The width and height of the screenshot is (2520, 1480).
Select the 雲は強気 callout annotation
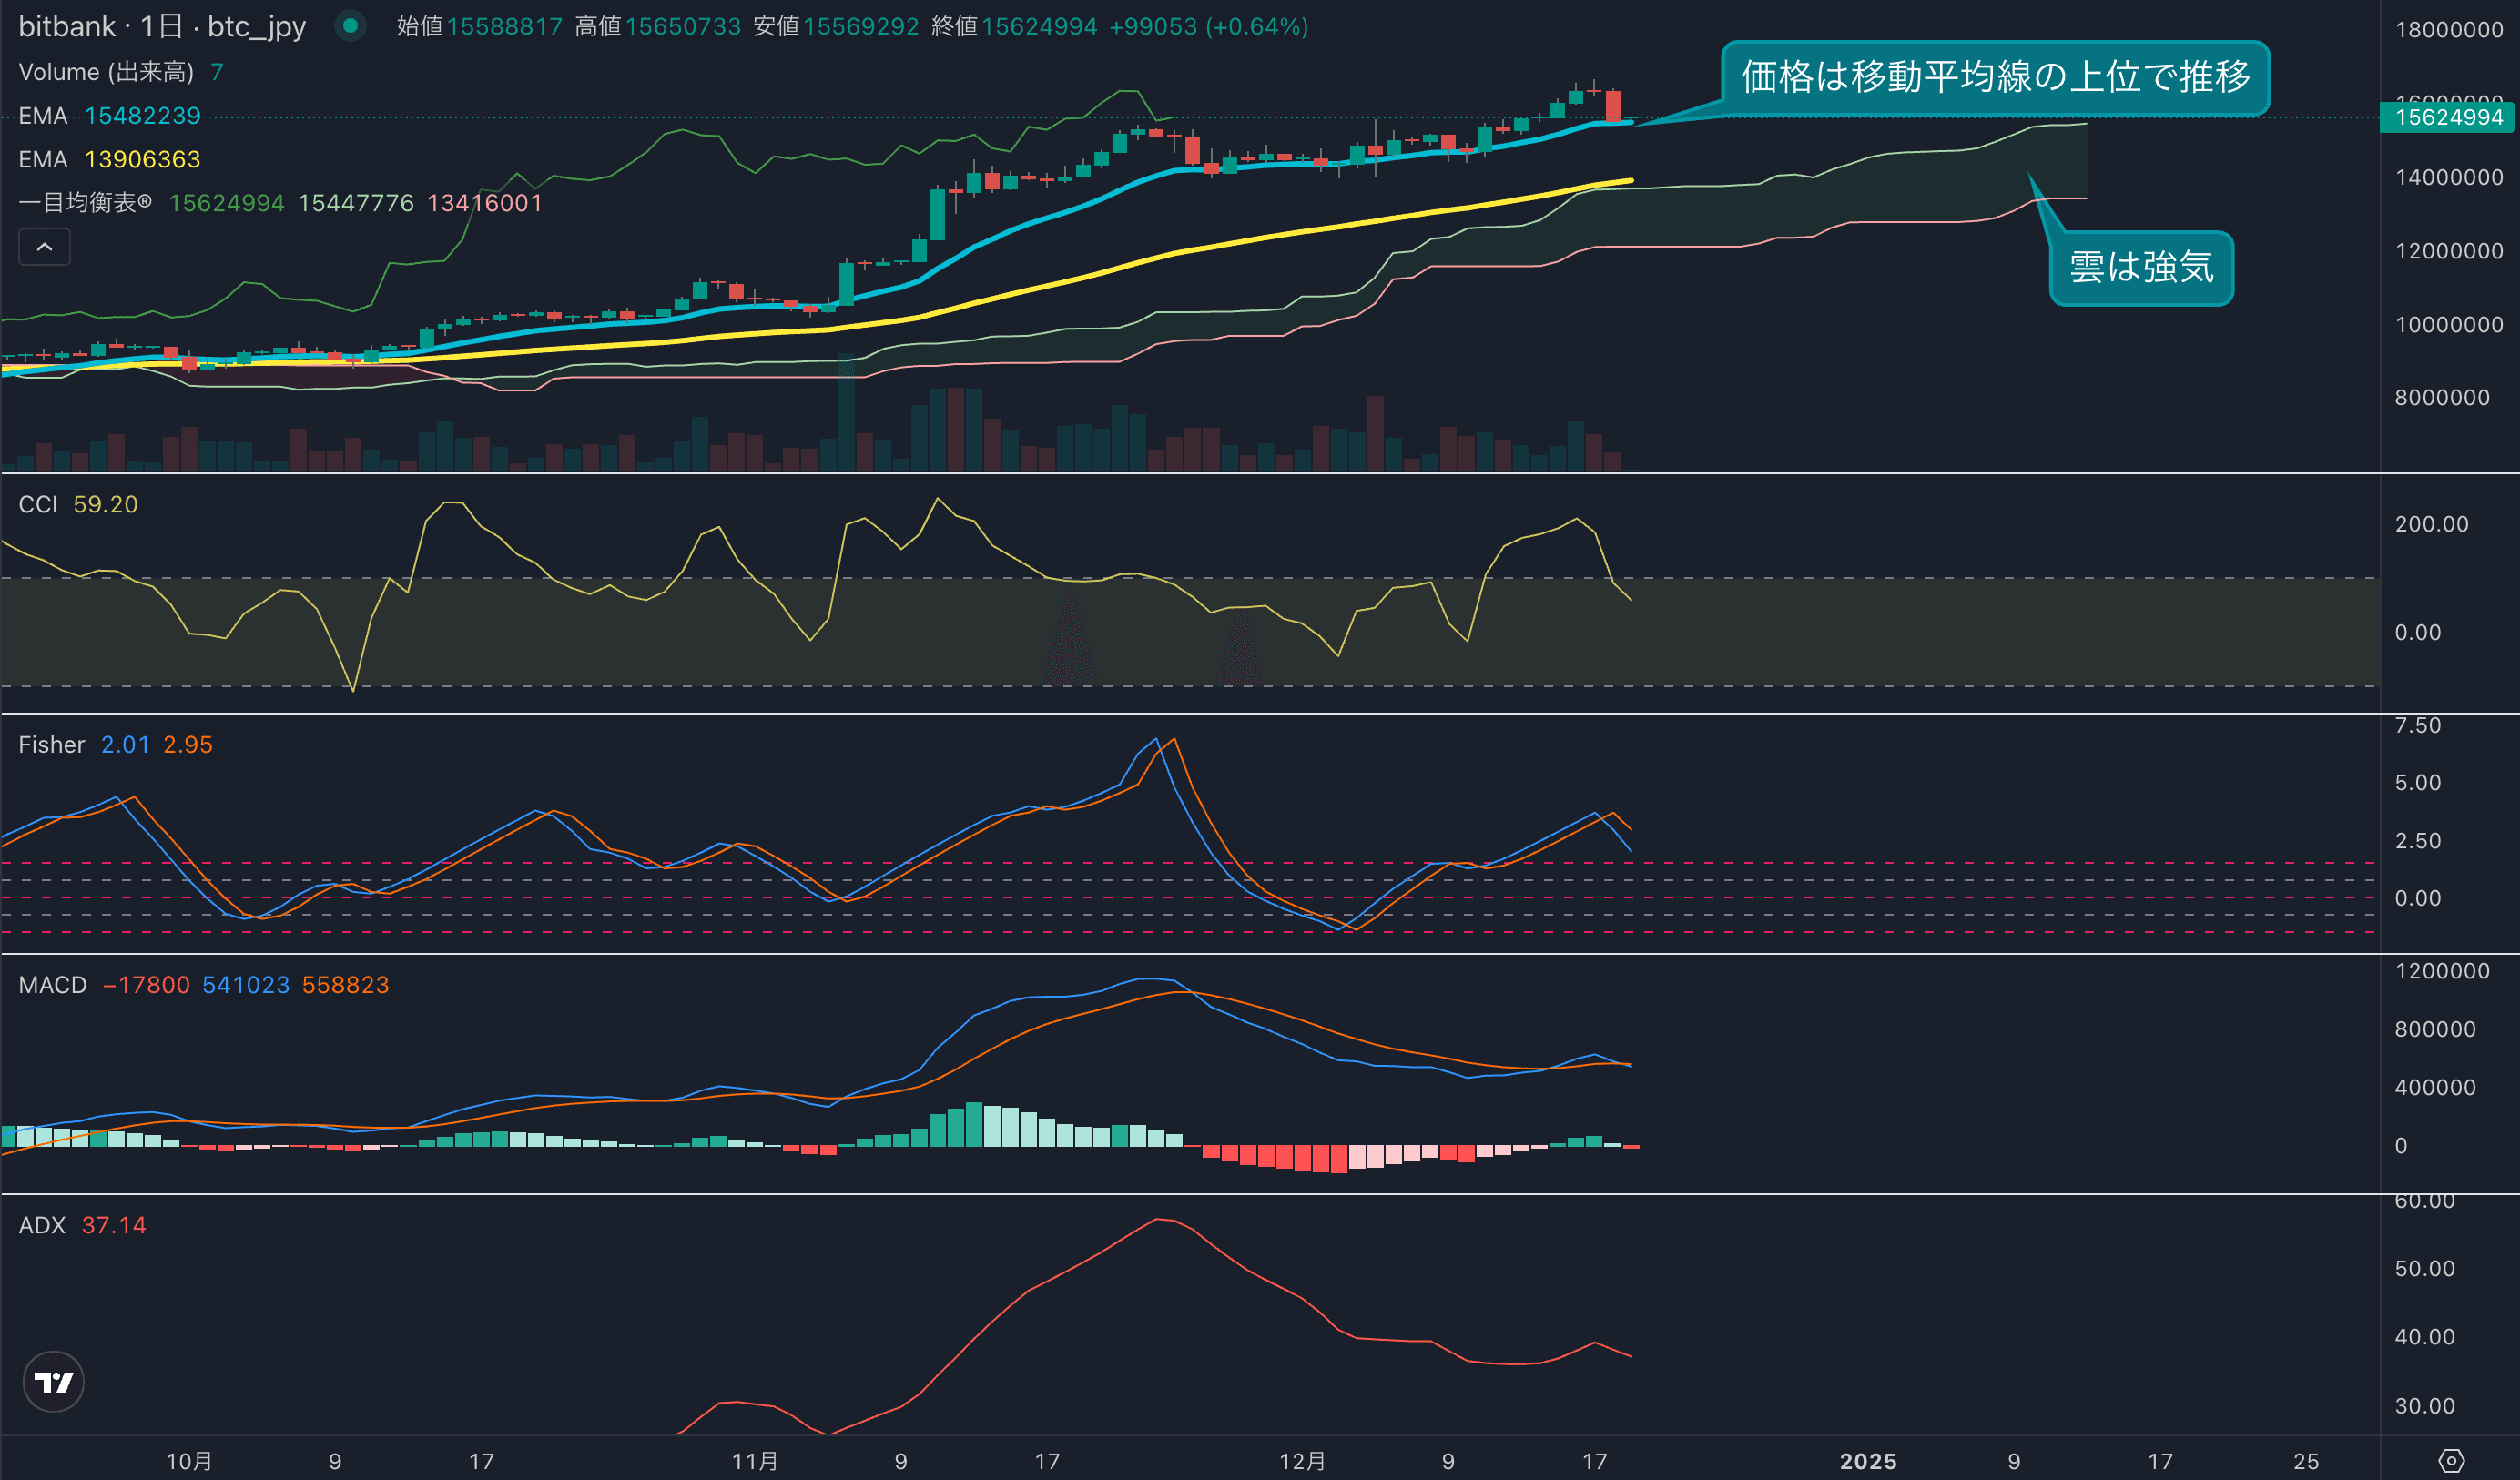pos(2141,267)
